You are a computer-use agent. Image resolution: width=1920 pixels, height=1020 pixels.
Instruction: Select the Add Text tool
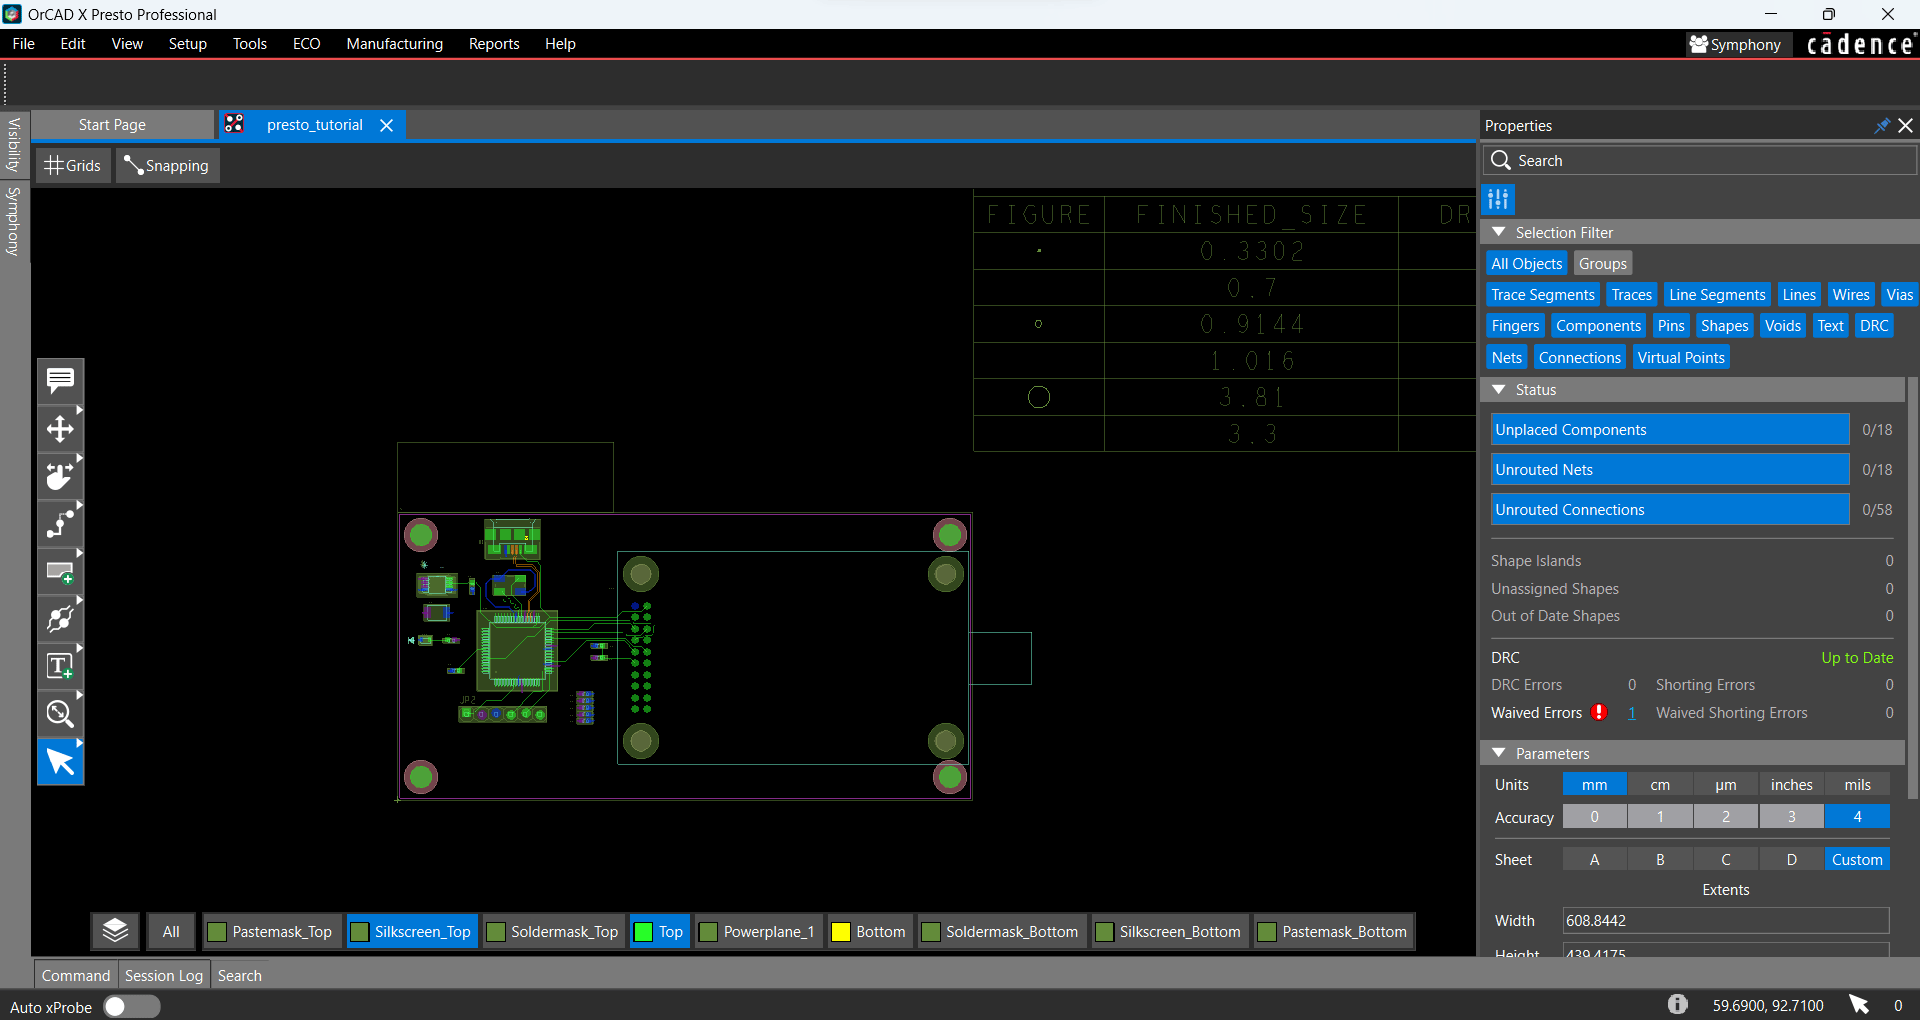(60, 665)
